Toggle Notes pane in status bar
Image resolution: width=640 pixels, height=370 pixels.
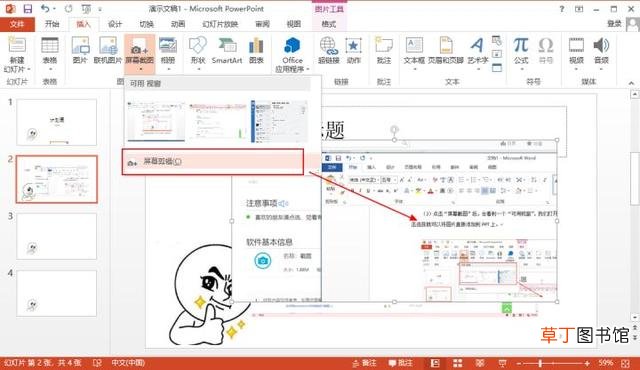click(364, 363)
